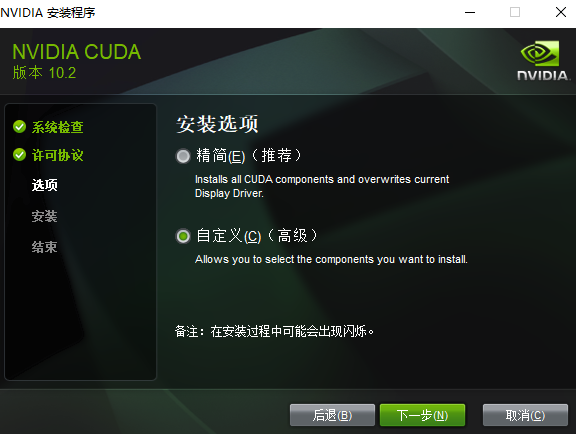
Task: Click the 备注 flicker note text
Action: 274,331
